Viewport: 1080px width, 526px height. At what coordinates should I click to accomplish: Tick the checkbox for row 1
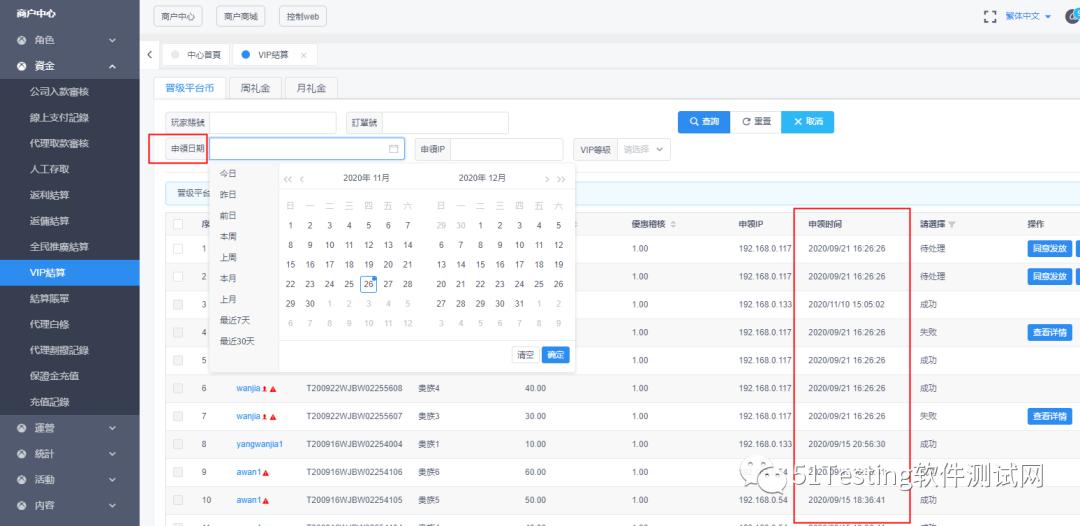(178, 249)
